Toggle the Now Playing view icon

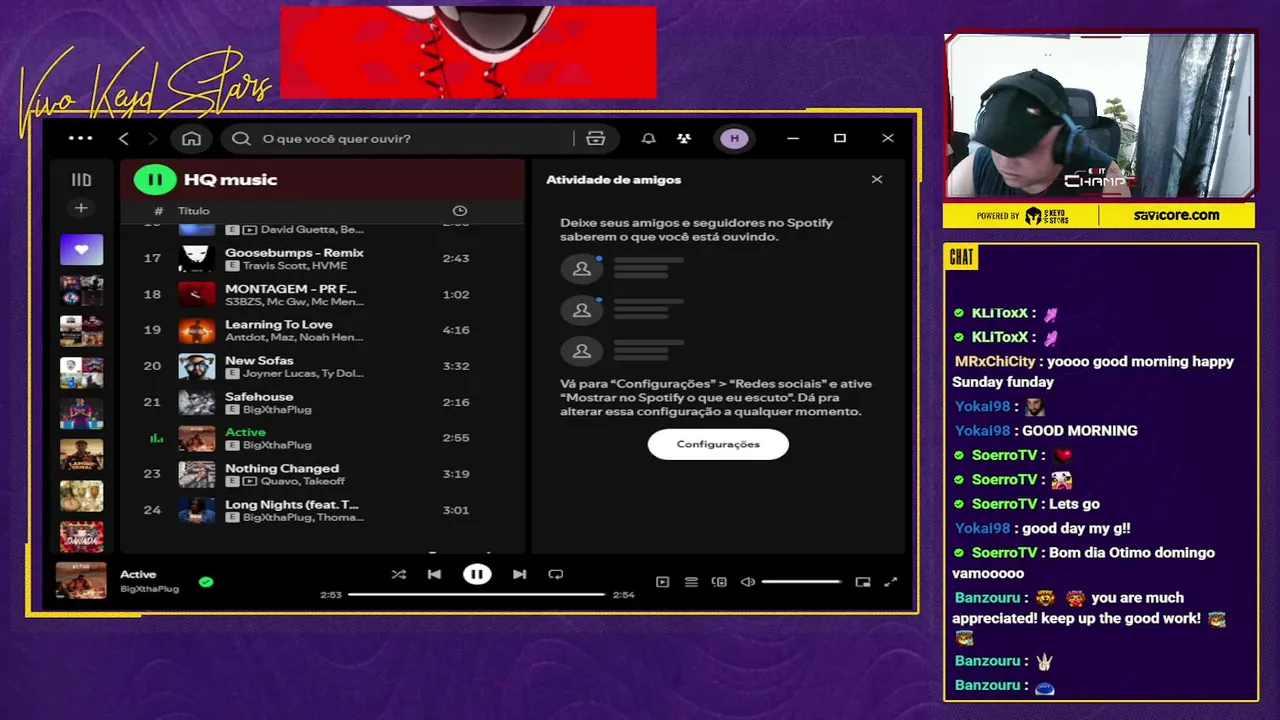tap(662, 582)
